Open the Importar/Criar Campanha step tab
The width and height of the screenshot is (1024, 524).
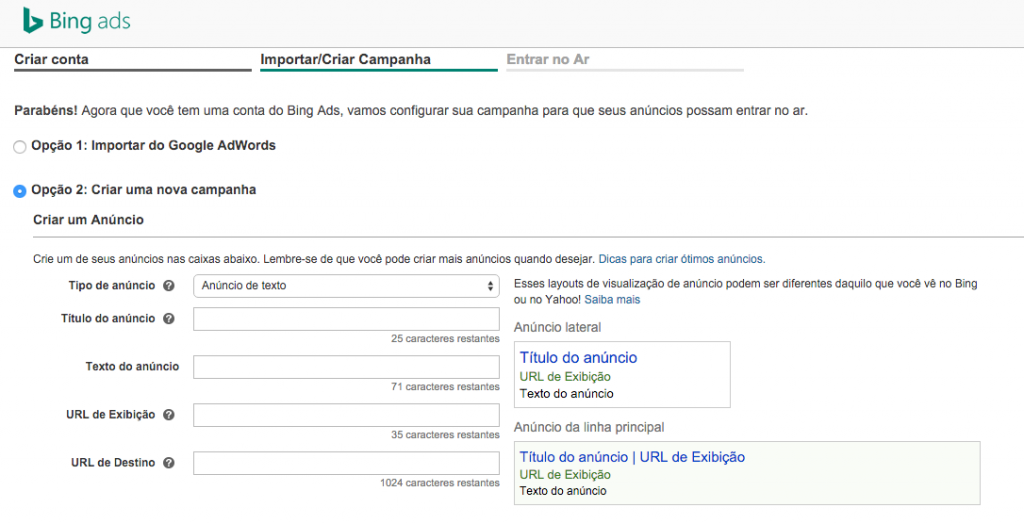[345, 60]
